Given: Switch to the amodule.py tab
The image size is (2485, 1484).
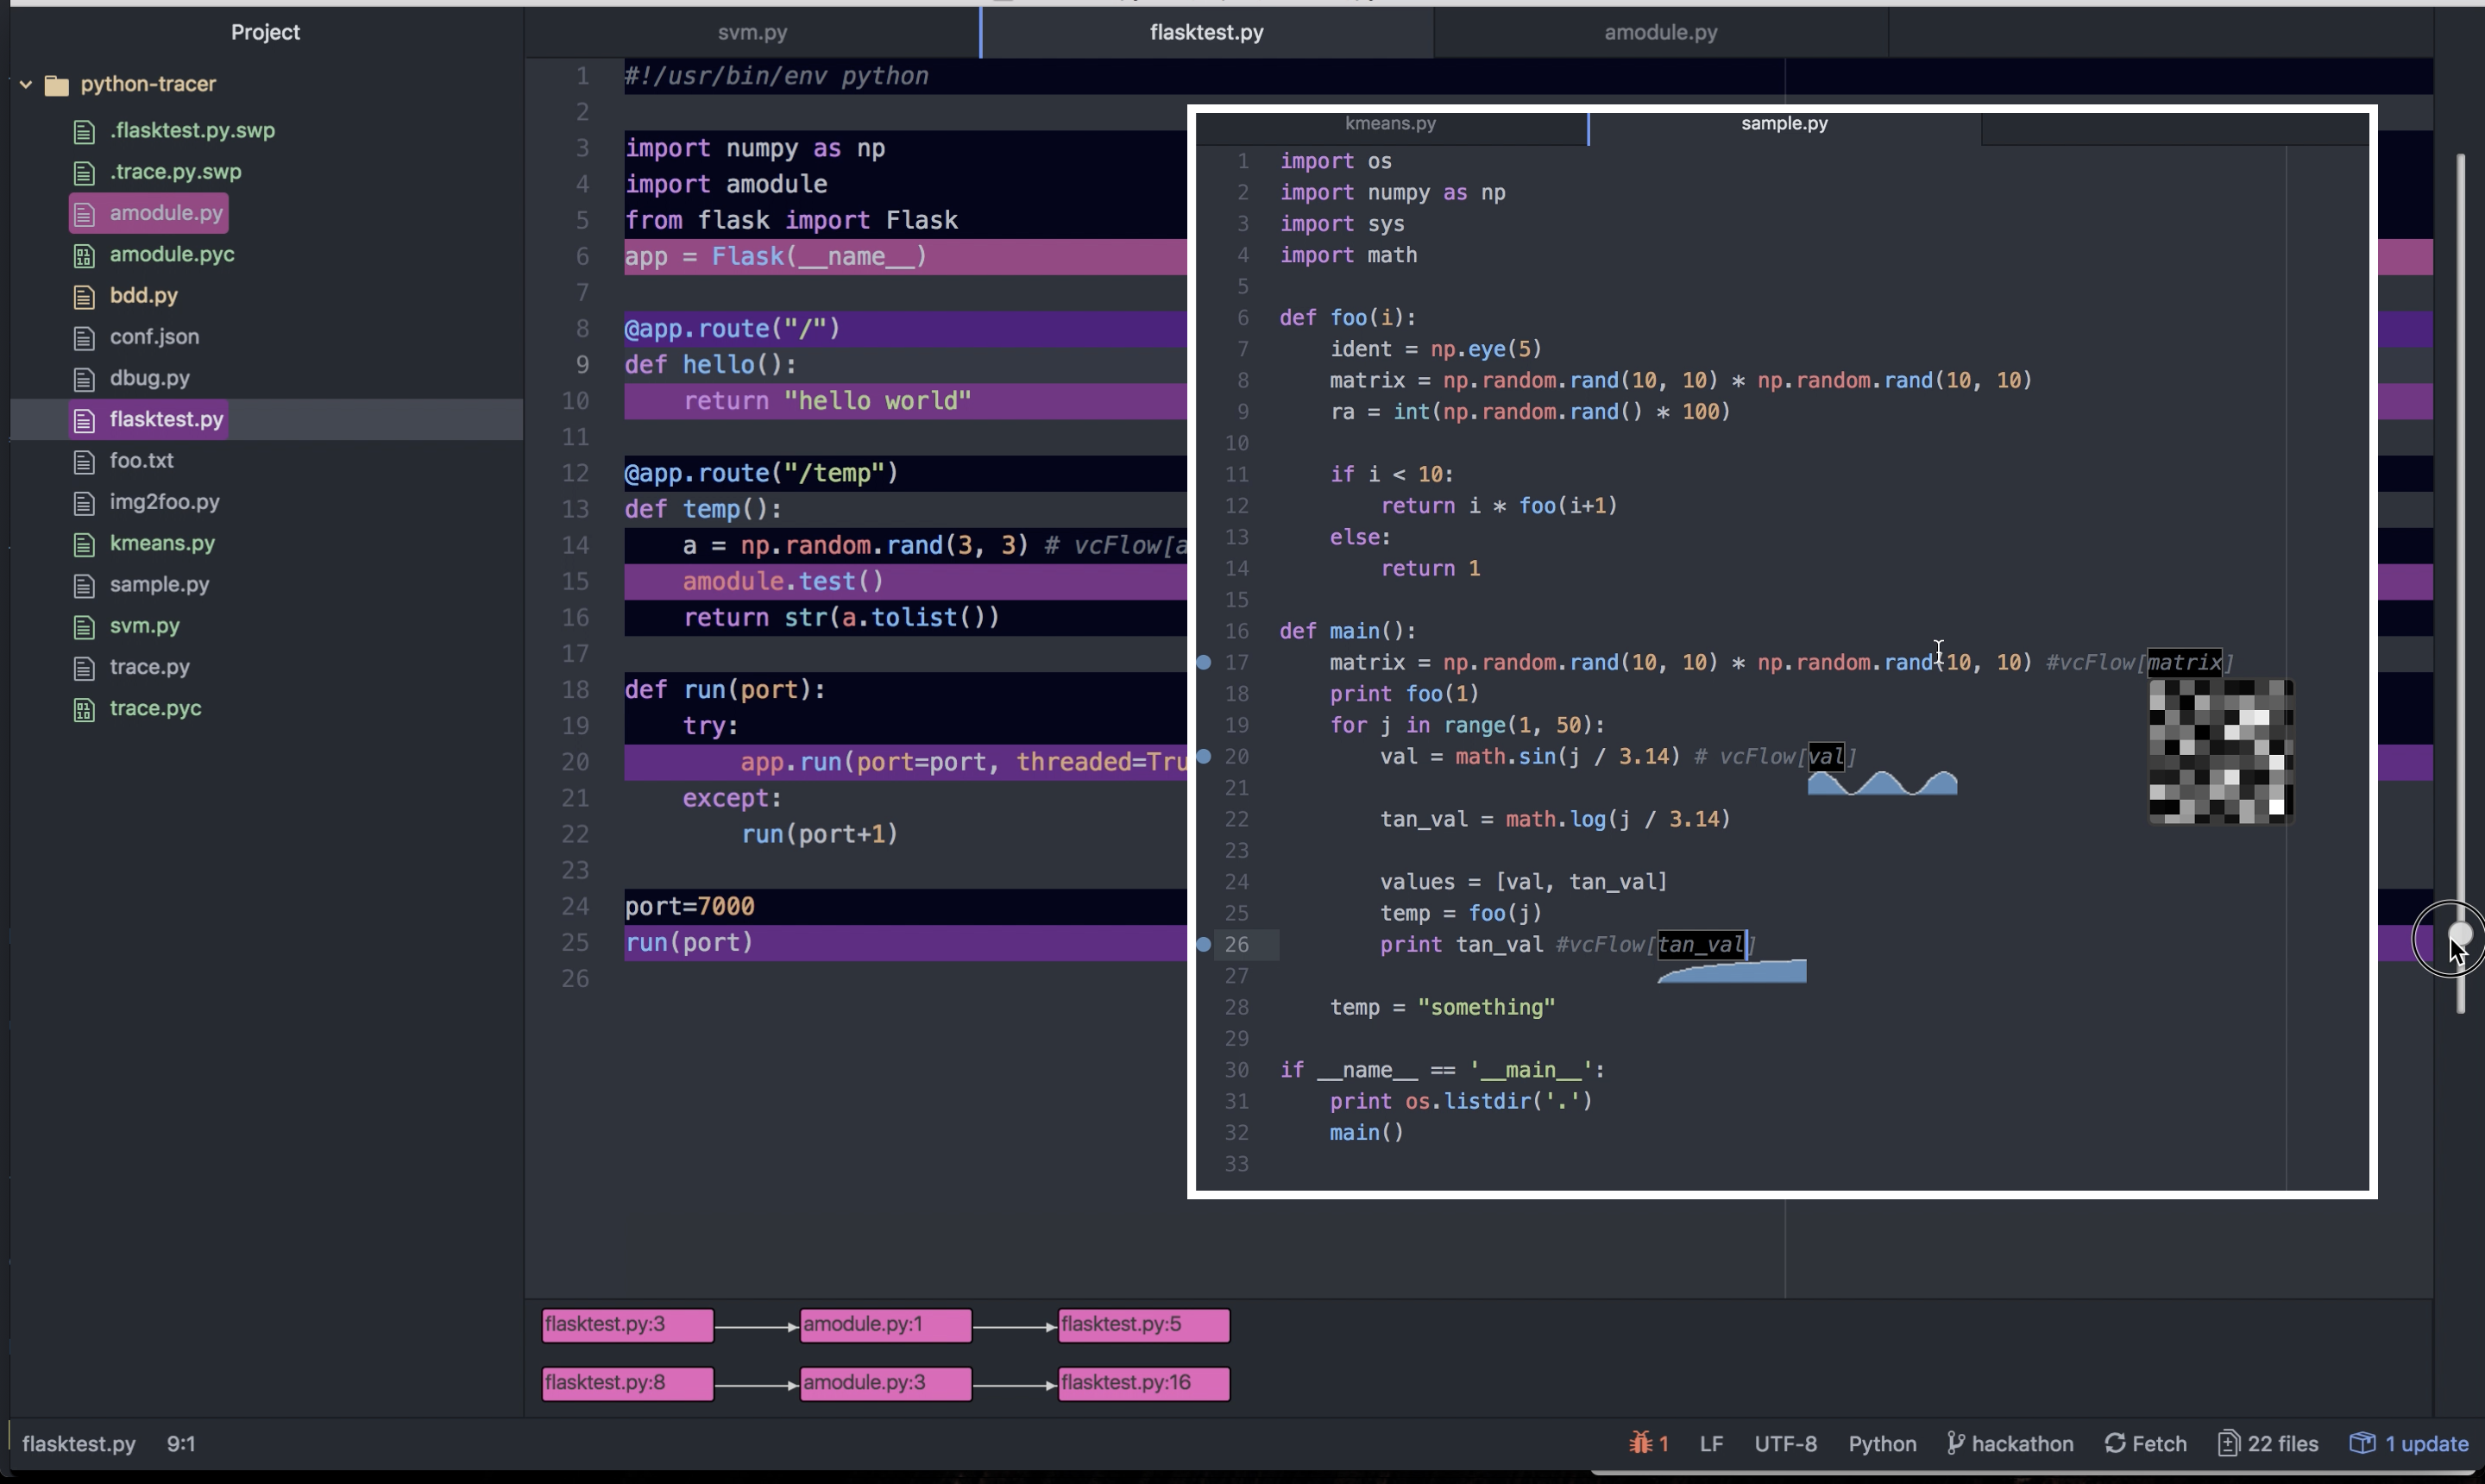Looking at the screenshot, I should 1660,32.
